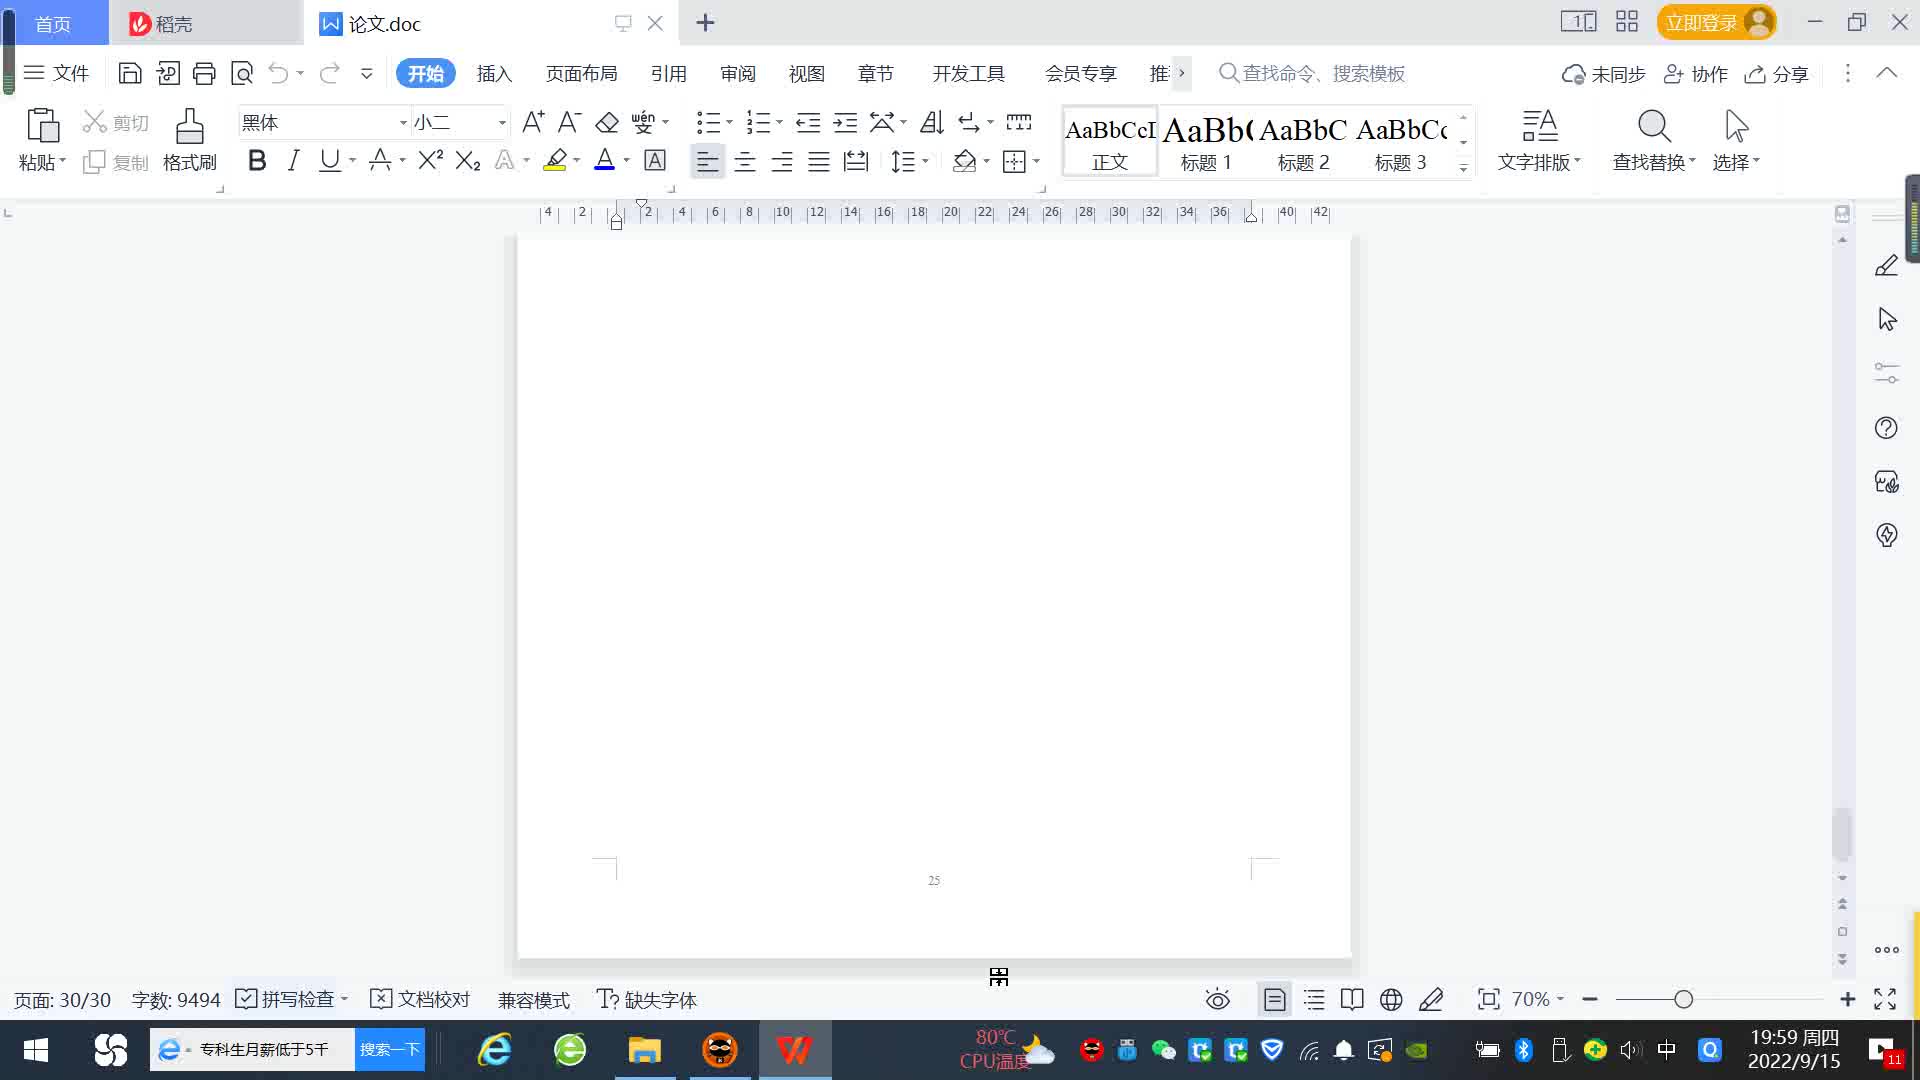This screenshot has height=1080, width=1920.
Task: Open the help question mark in sidebar
Action: click(1886, 428)
